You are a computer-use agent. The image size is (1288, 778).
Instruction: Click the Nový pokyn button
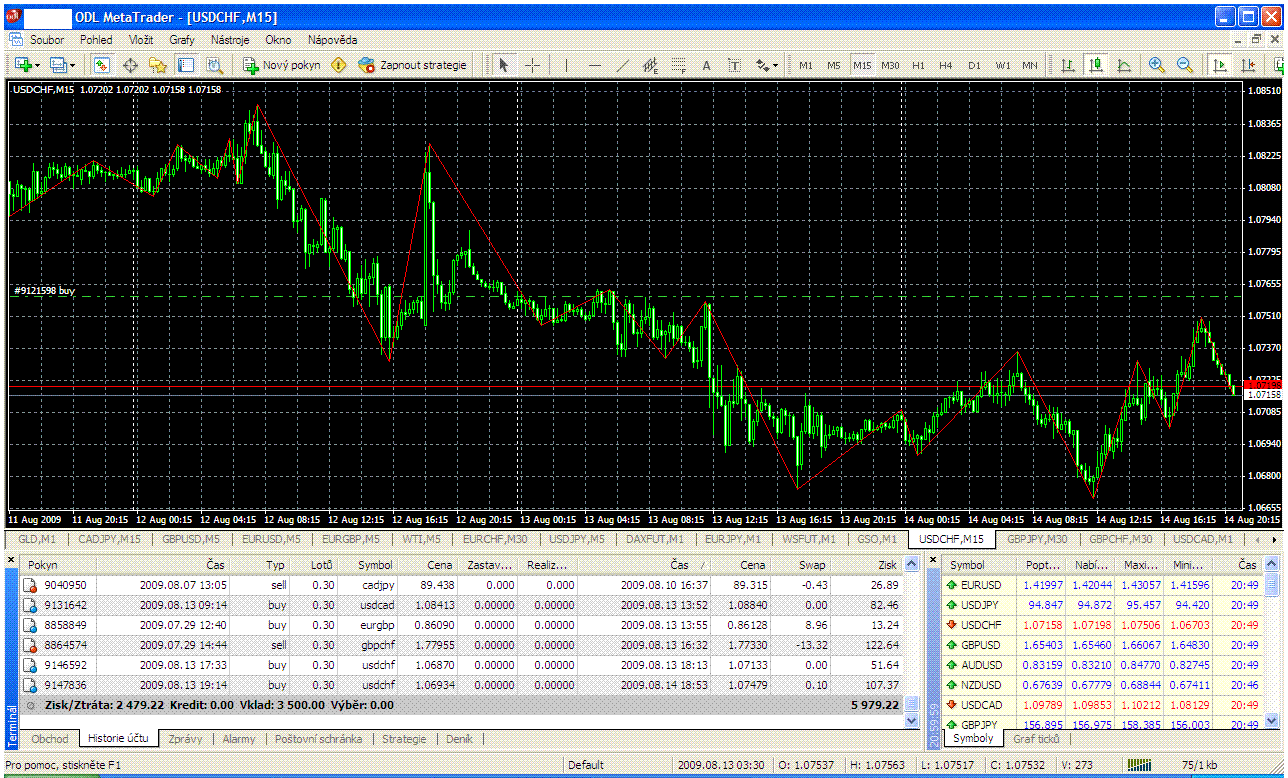point(282,65)
